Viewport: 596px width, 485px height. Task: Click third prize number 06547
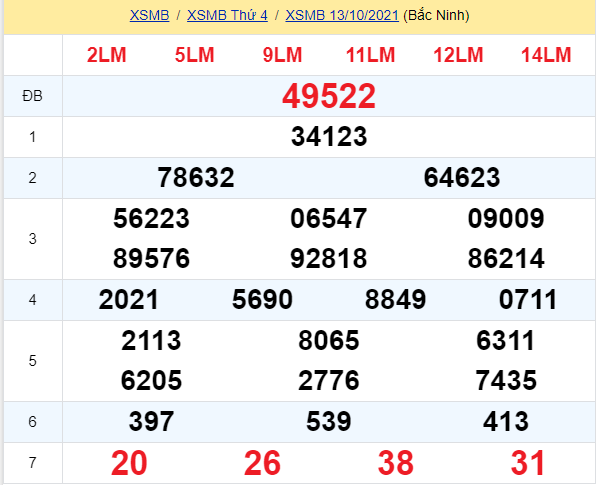pyautogui.click(x=329, y=219)
